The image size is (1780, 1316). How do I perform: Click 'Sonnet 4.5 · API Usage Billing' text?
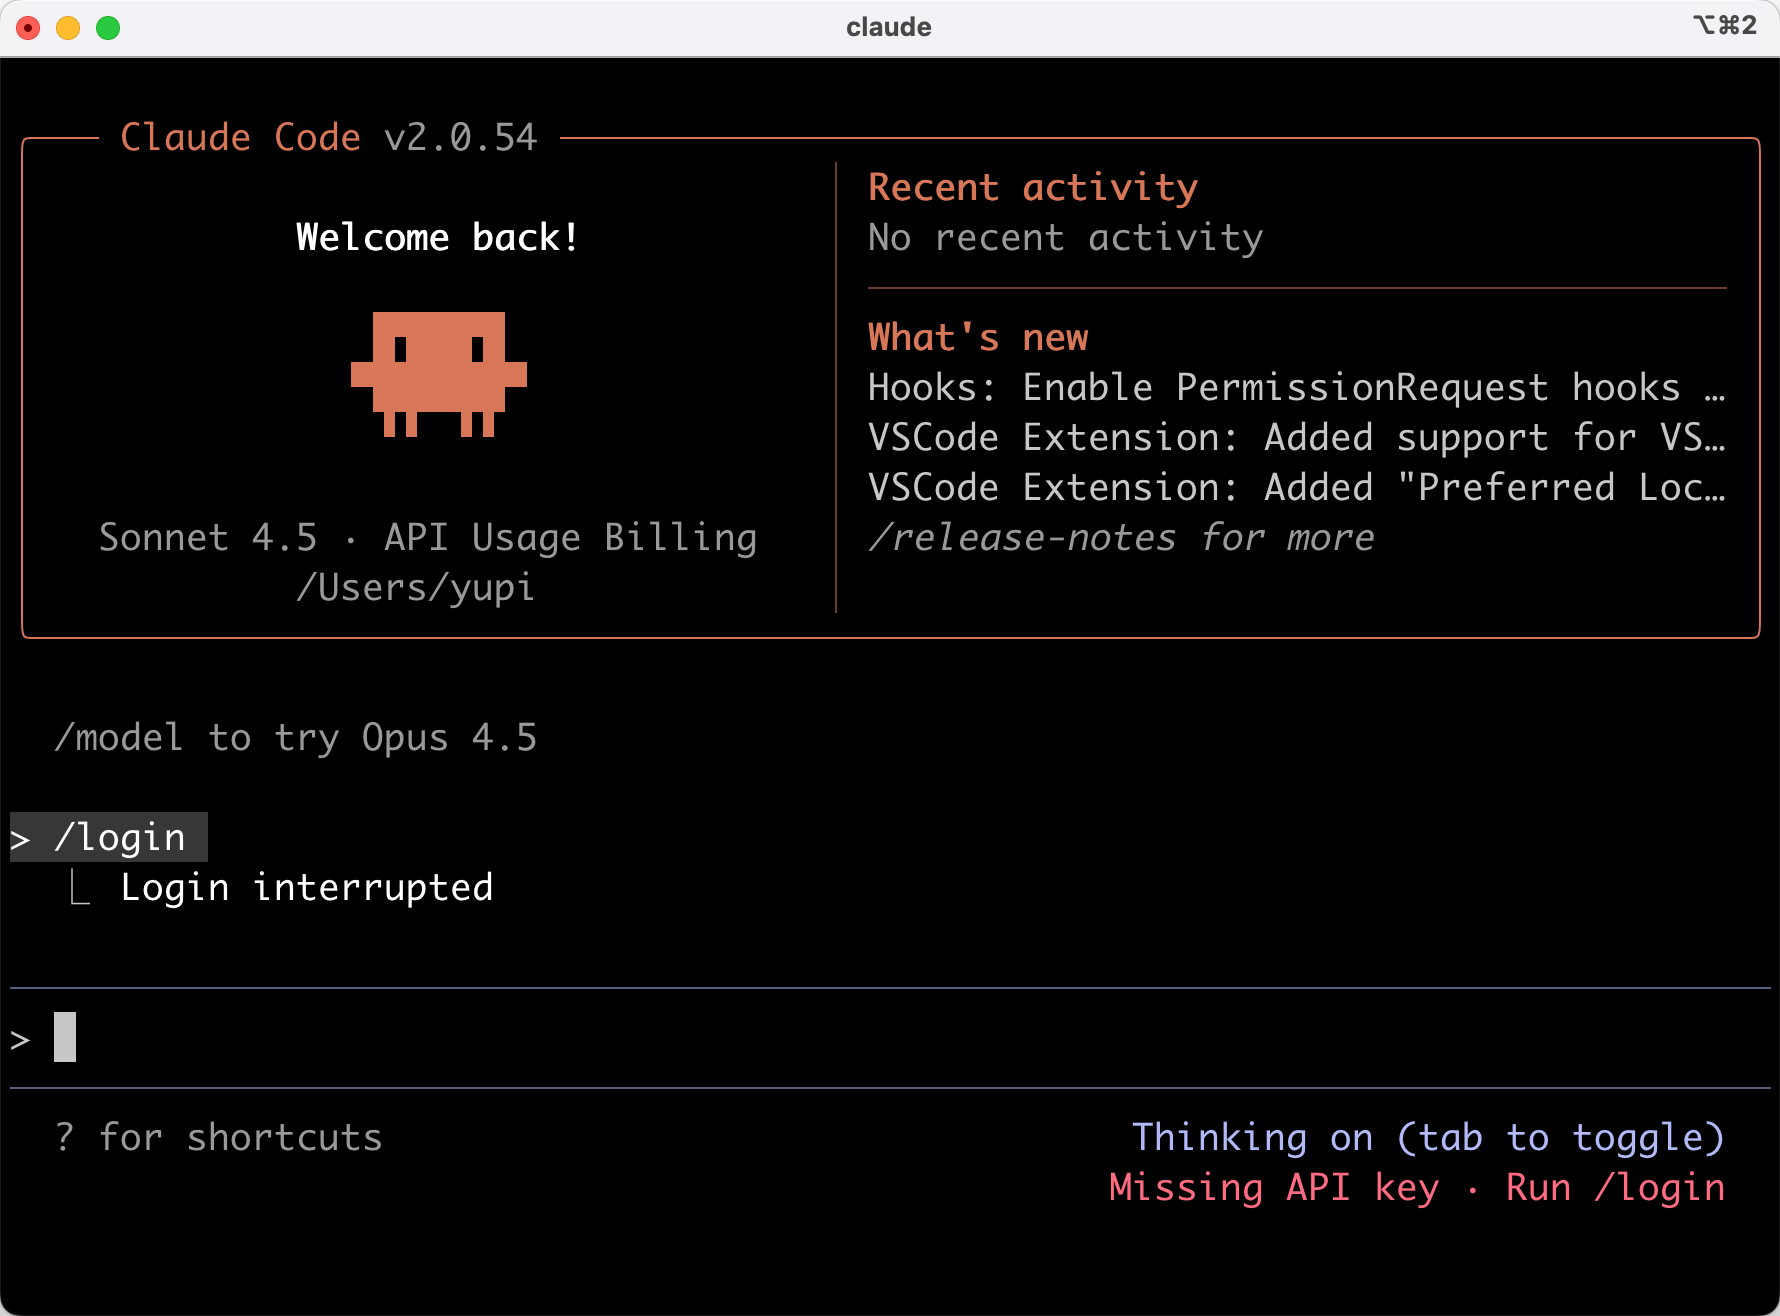(x=428, y=538)
